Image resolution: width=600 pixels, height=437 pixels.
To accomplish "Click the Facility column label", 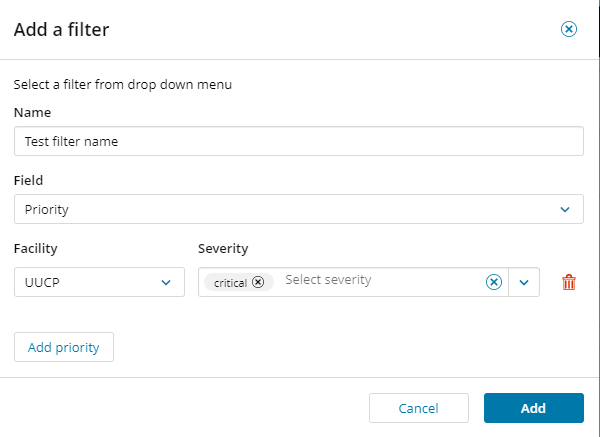I will pos(36,248).
